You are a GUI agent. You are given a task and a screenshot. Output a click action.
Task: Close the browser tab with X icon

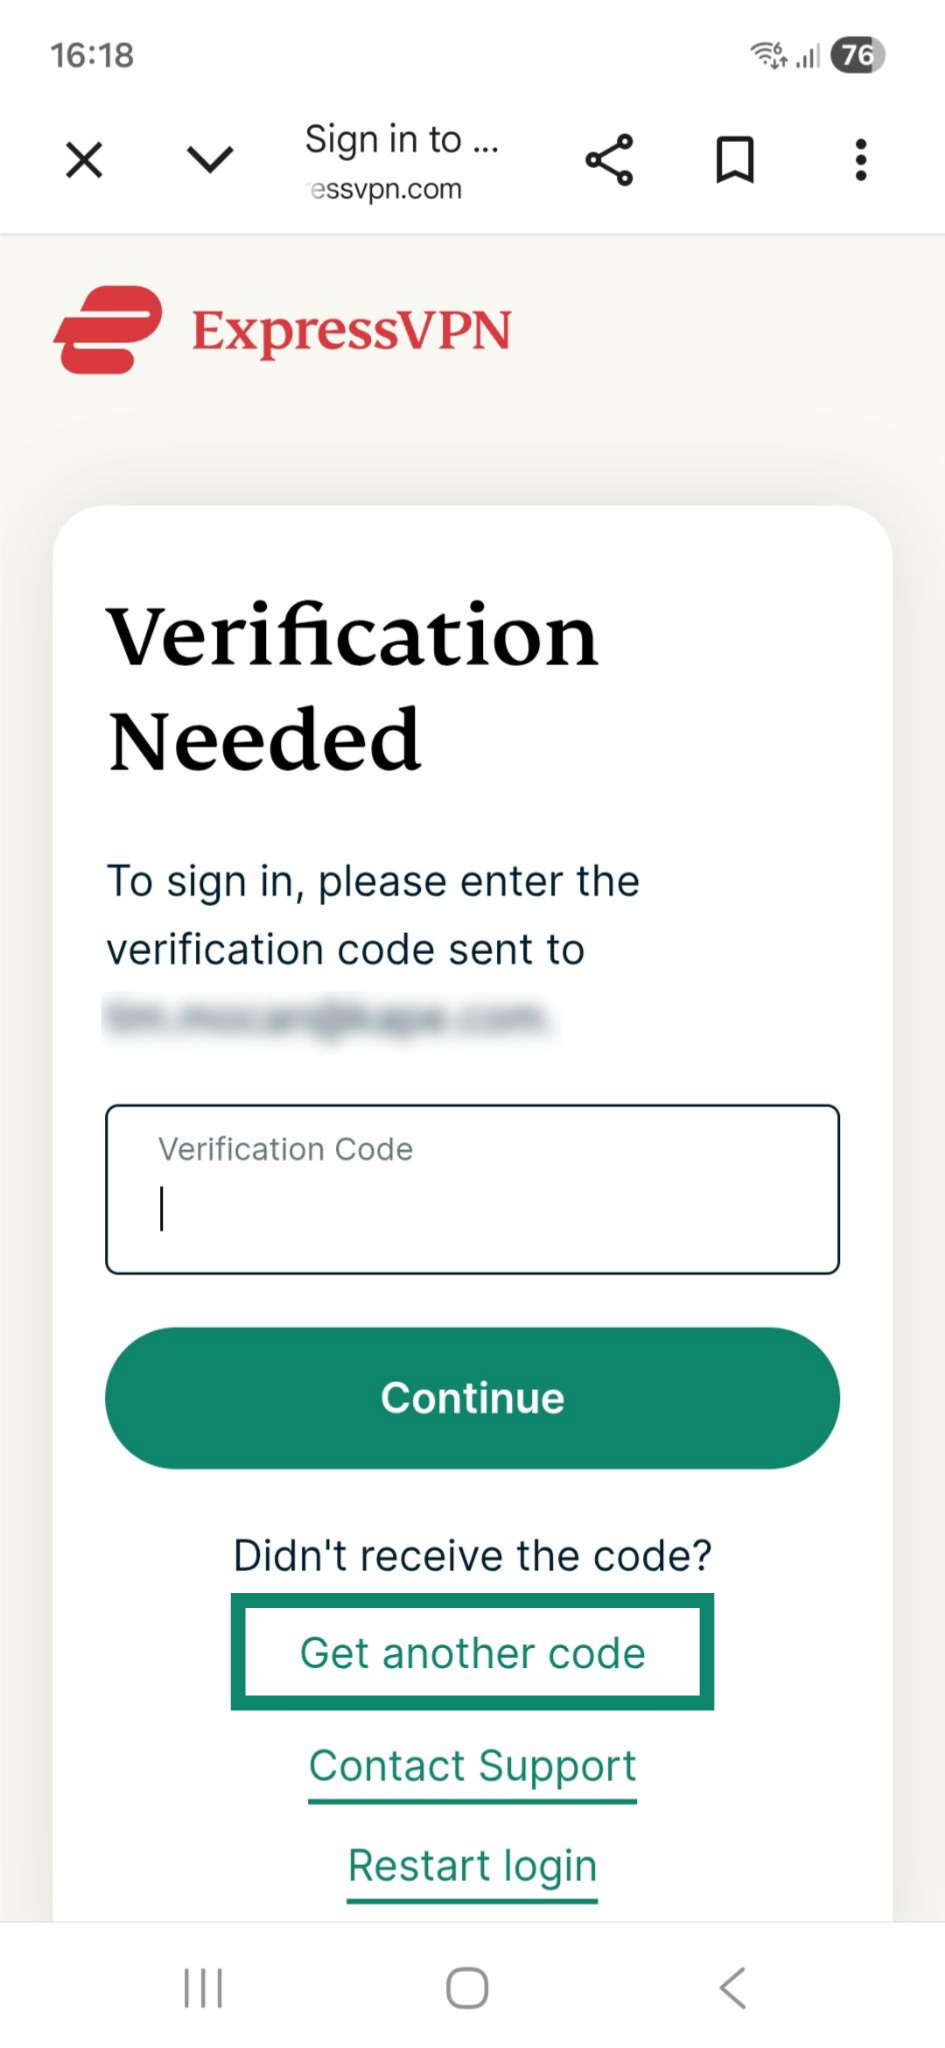84,160
